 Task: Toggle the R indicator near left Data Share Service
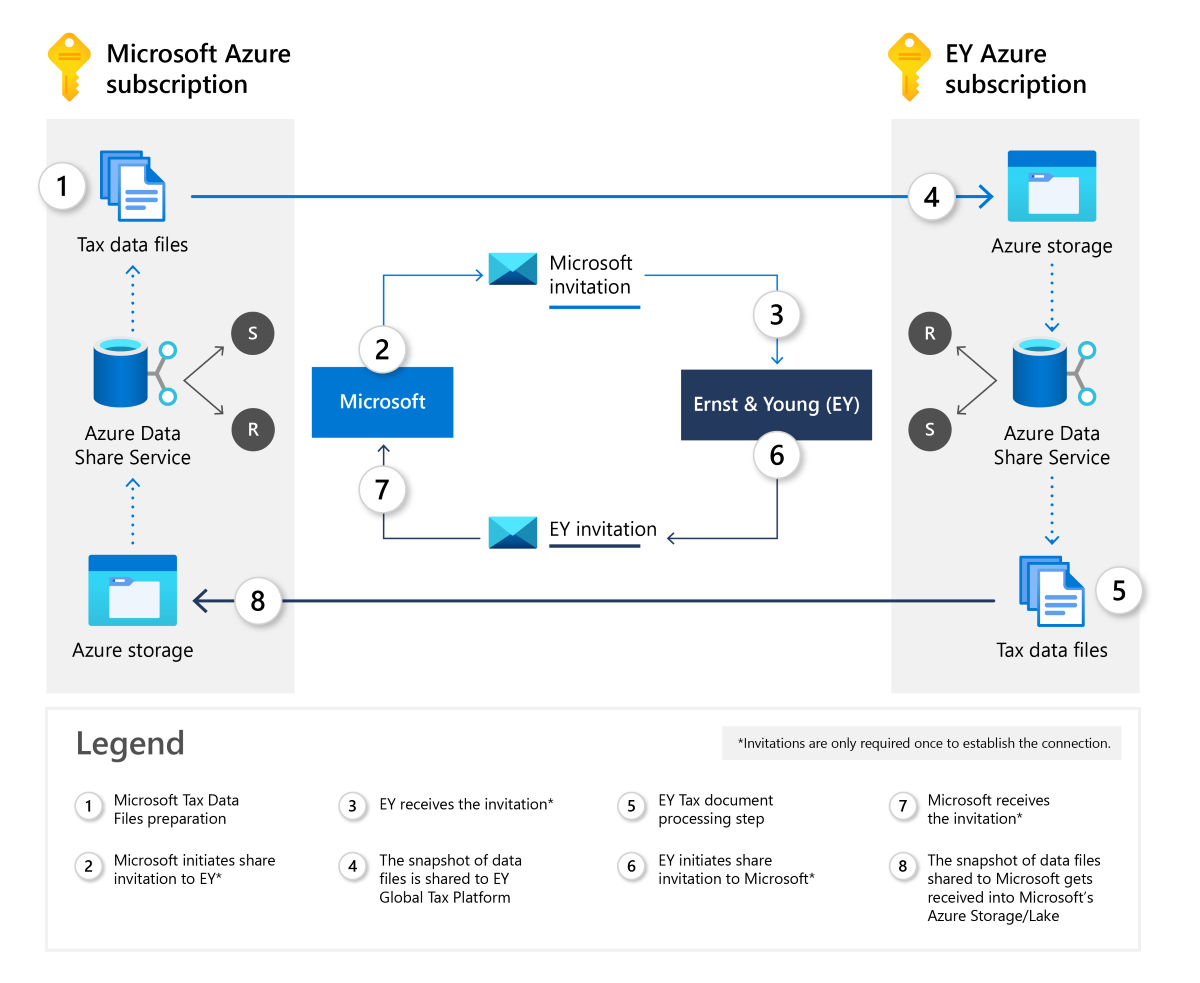(252, 429)
